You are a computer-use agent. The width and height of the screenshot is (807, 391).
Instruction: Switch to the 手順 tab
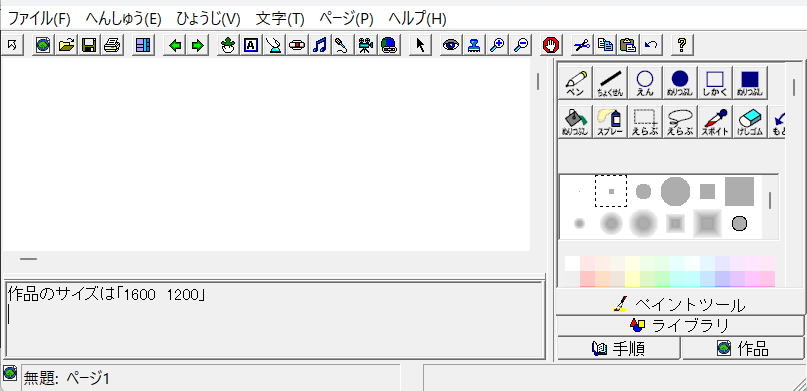(x=618, y=349)
